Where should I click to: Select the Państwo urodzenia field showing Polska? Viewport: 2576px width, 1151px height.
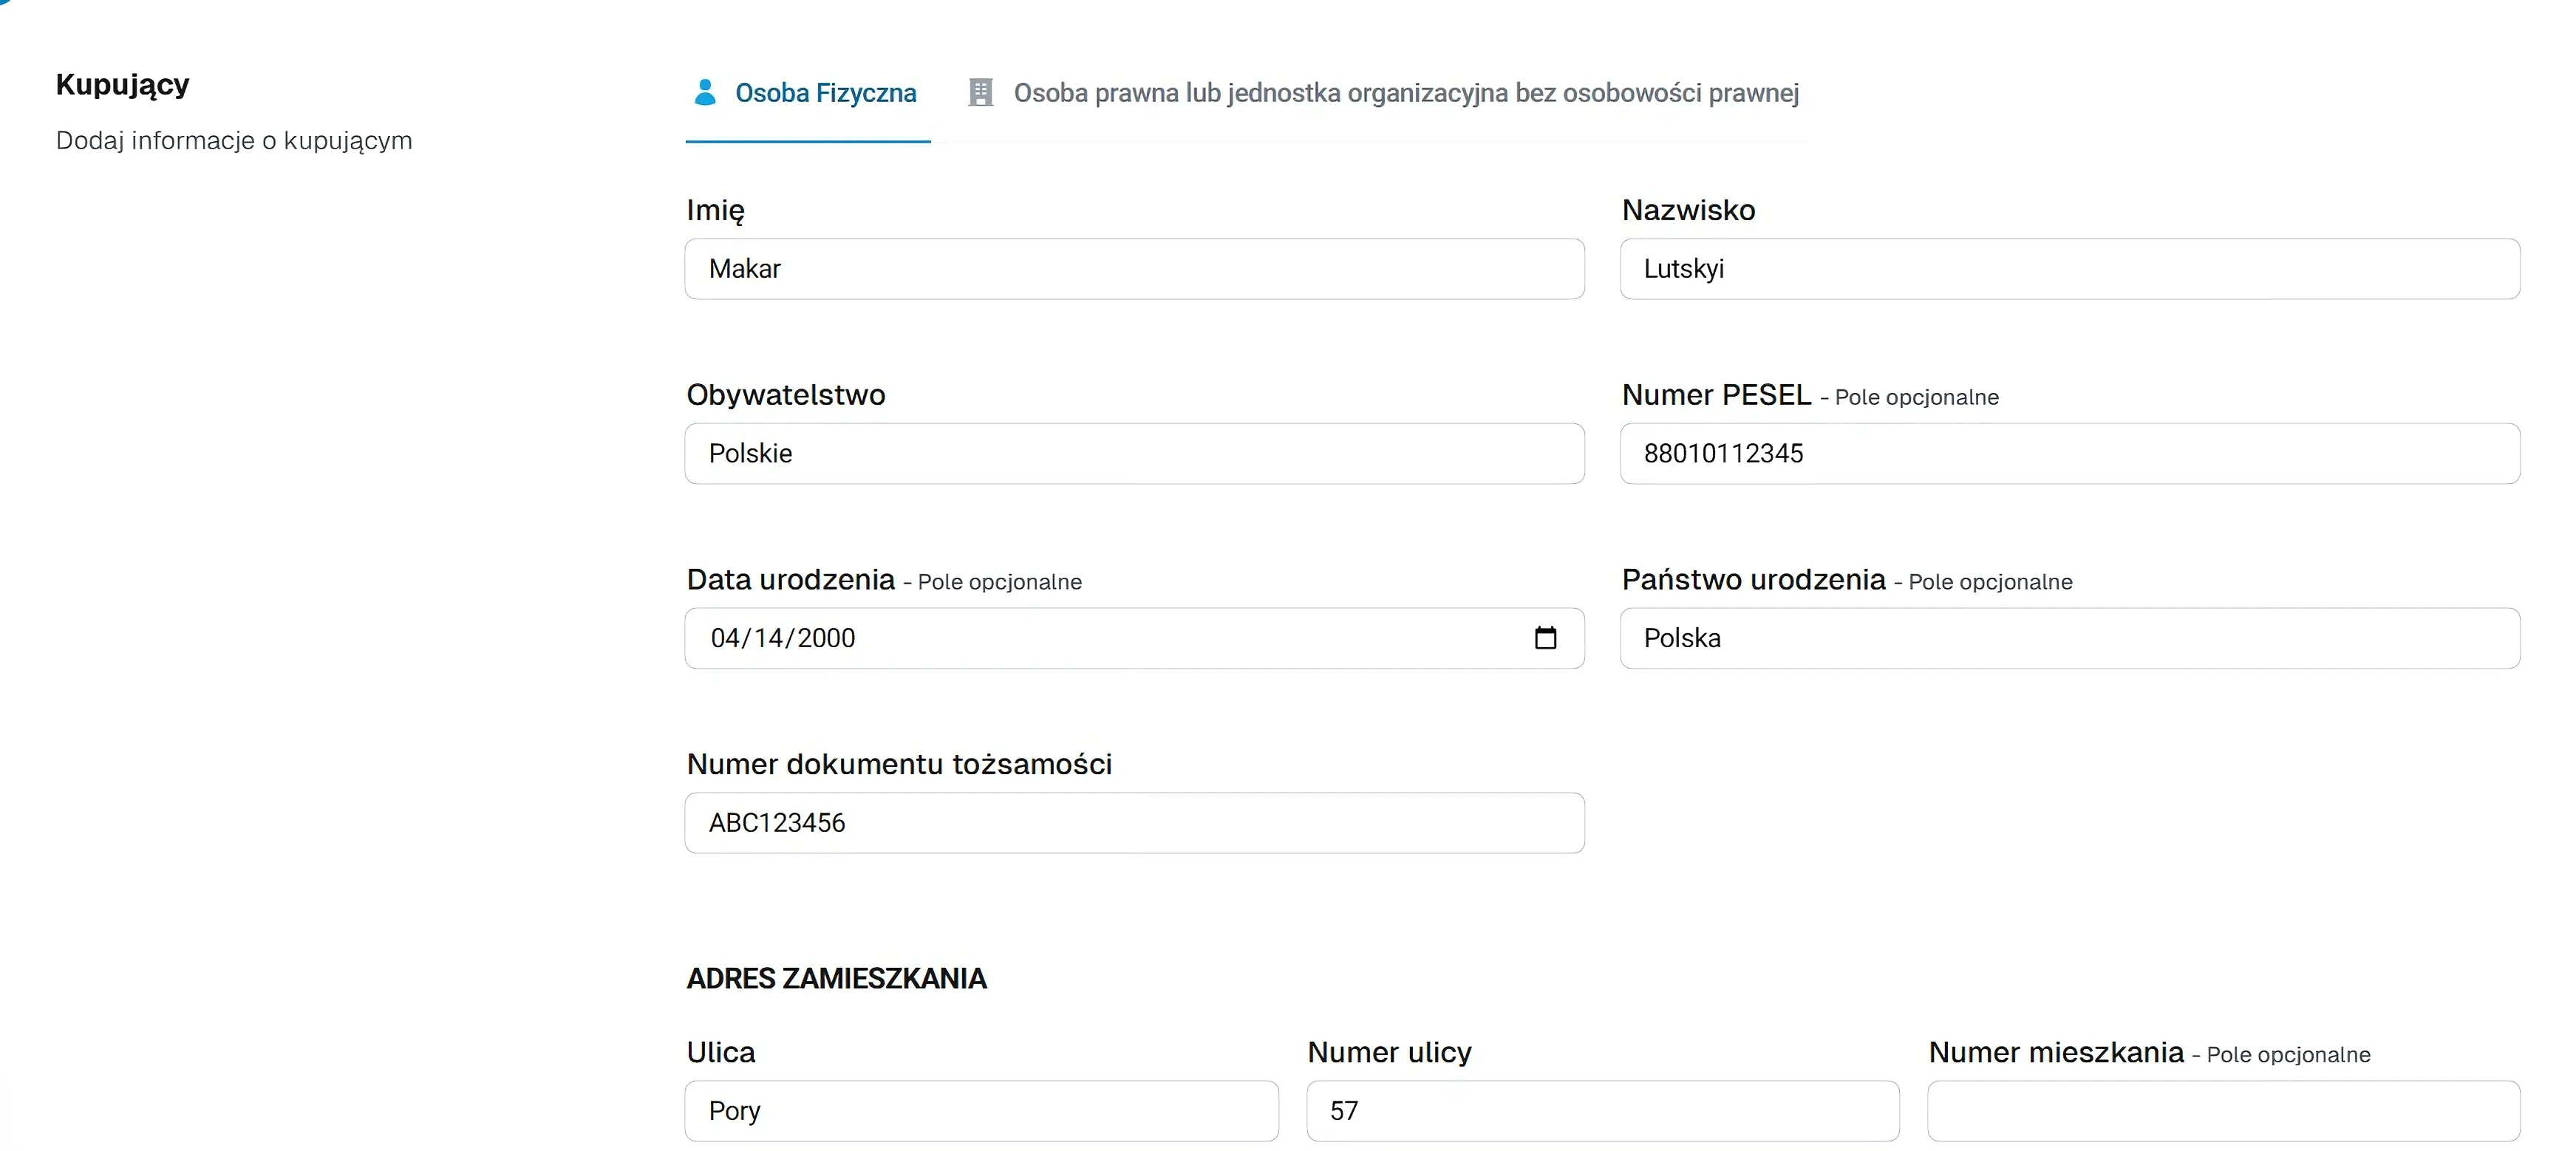coord(2070,638)
